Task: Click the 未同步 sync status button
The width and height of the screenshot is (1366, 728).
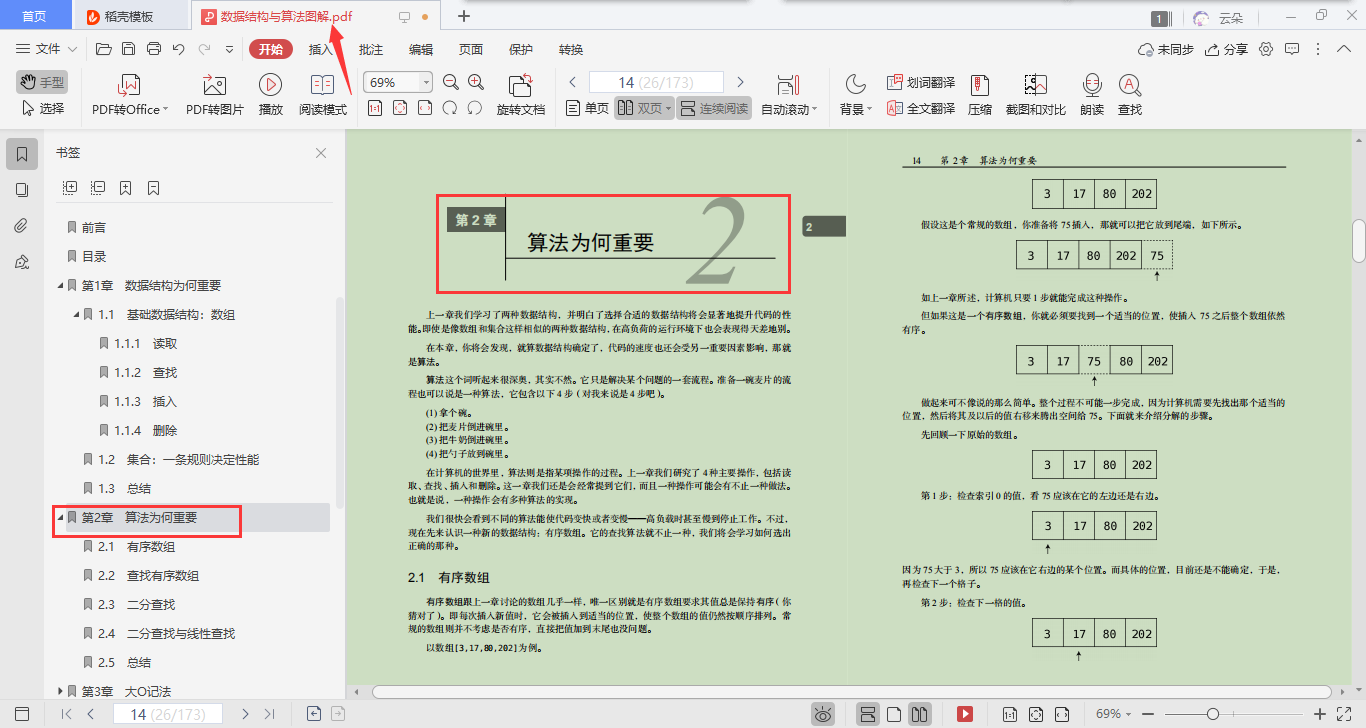Action: (1166, 49)
